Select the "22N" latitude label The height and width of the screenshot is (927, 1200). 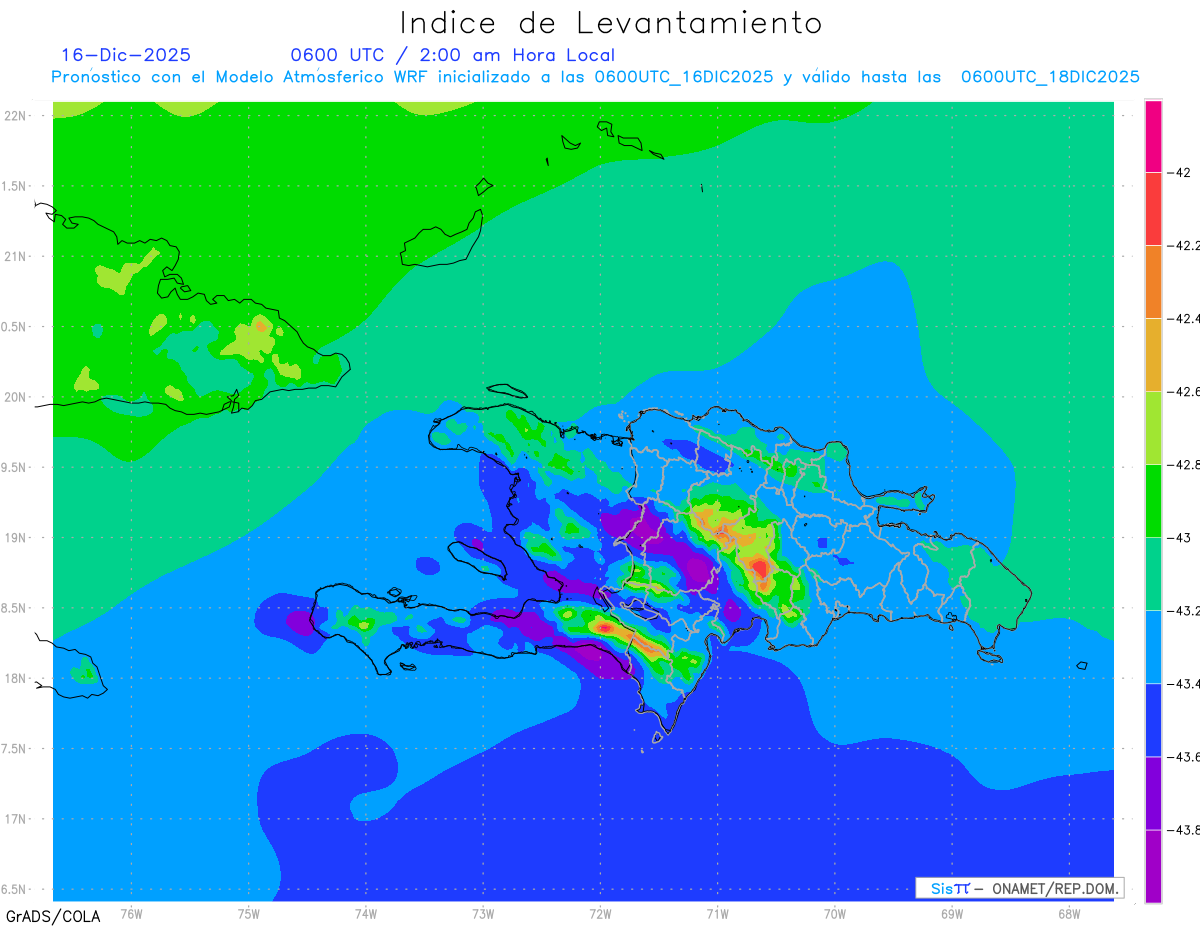click(x=15, y=115)
